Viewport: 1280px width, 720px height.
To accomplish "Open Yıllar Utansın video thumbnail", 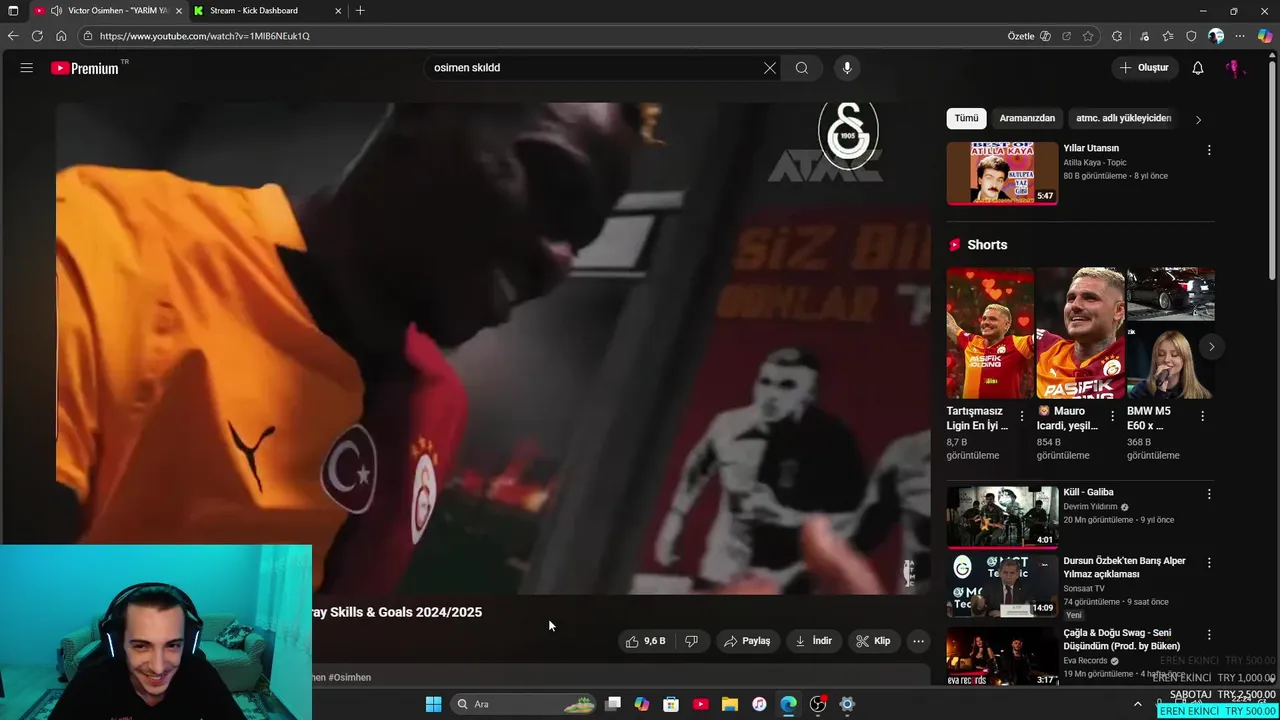I will click(1002, 173).
